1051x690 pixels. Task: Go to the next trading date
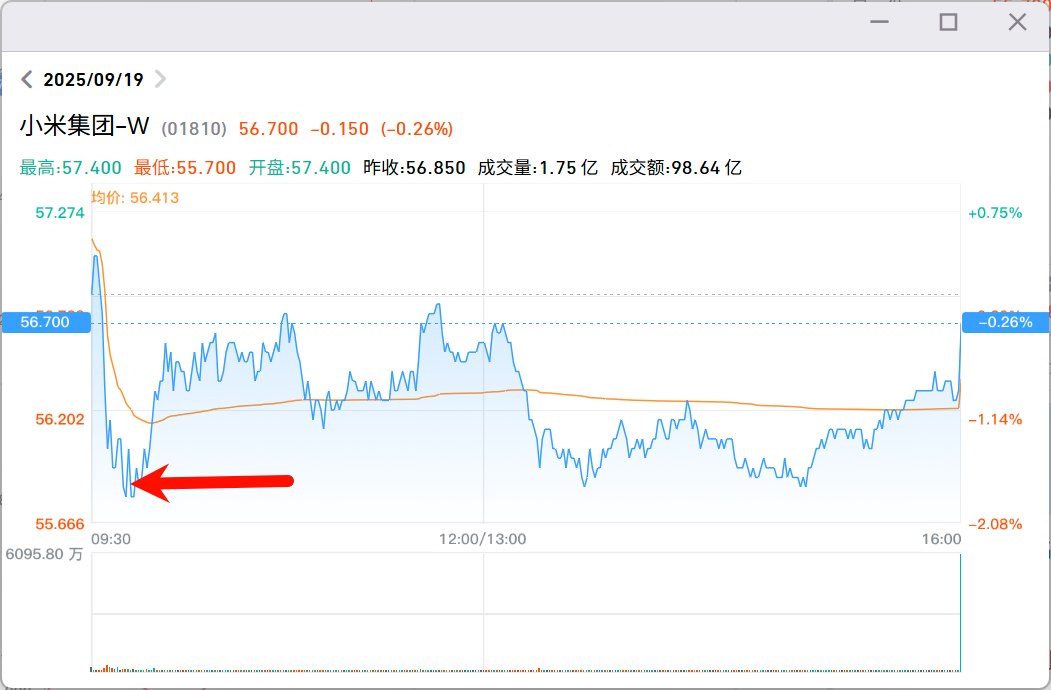click(160, 79)
